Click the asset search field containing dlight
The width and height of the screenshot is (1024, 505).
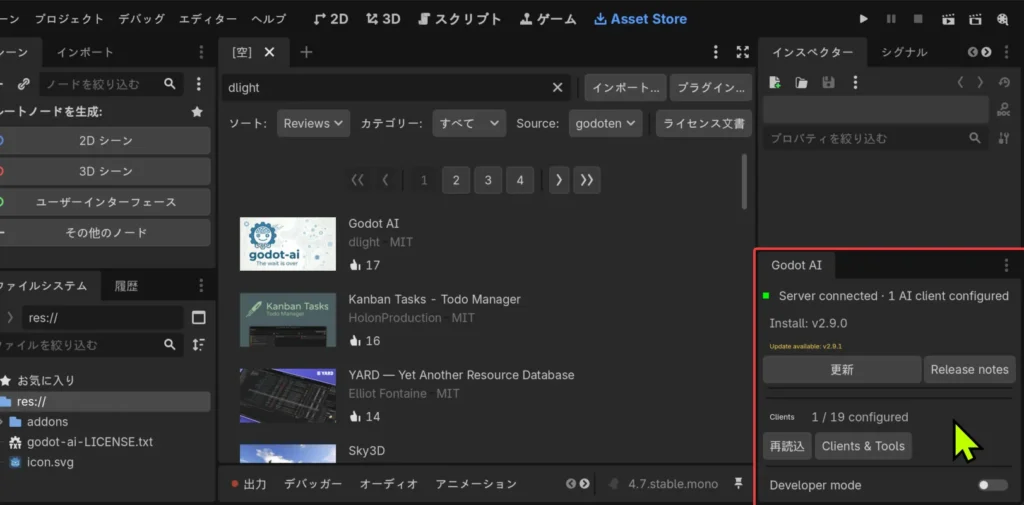396,88
